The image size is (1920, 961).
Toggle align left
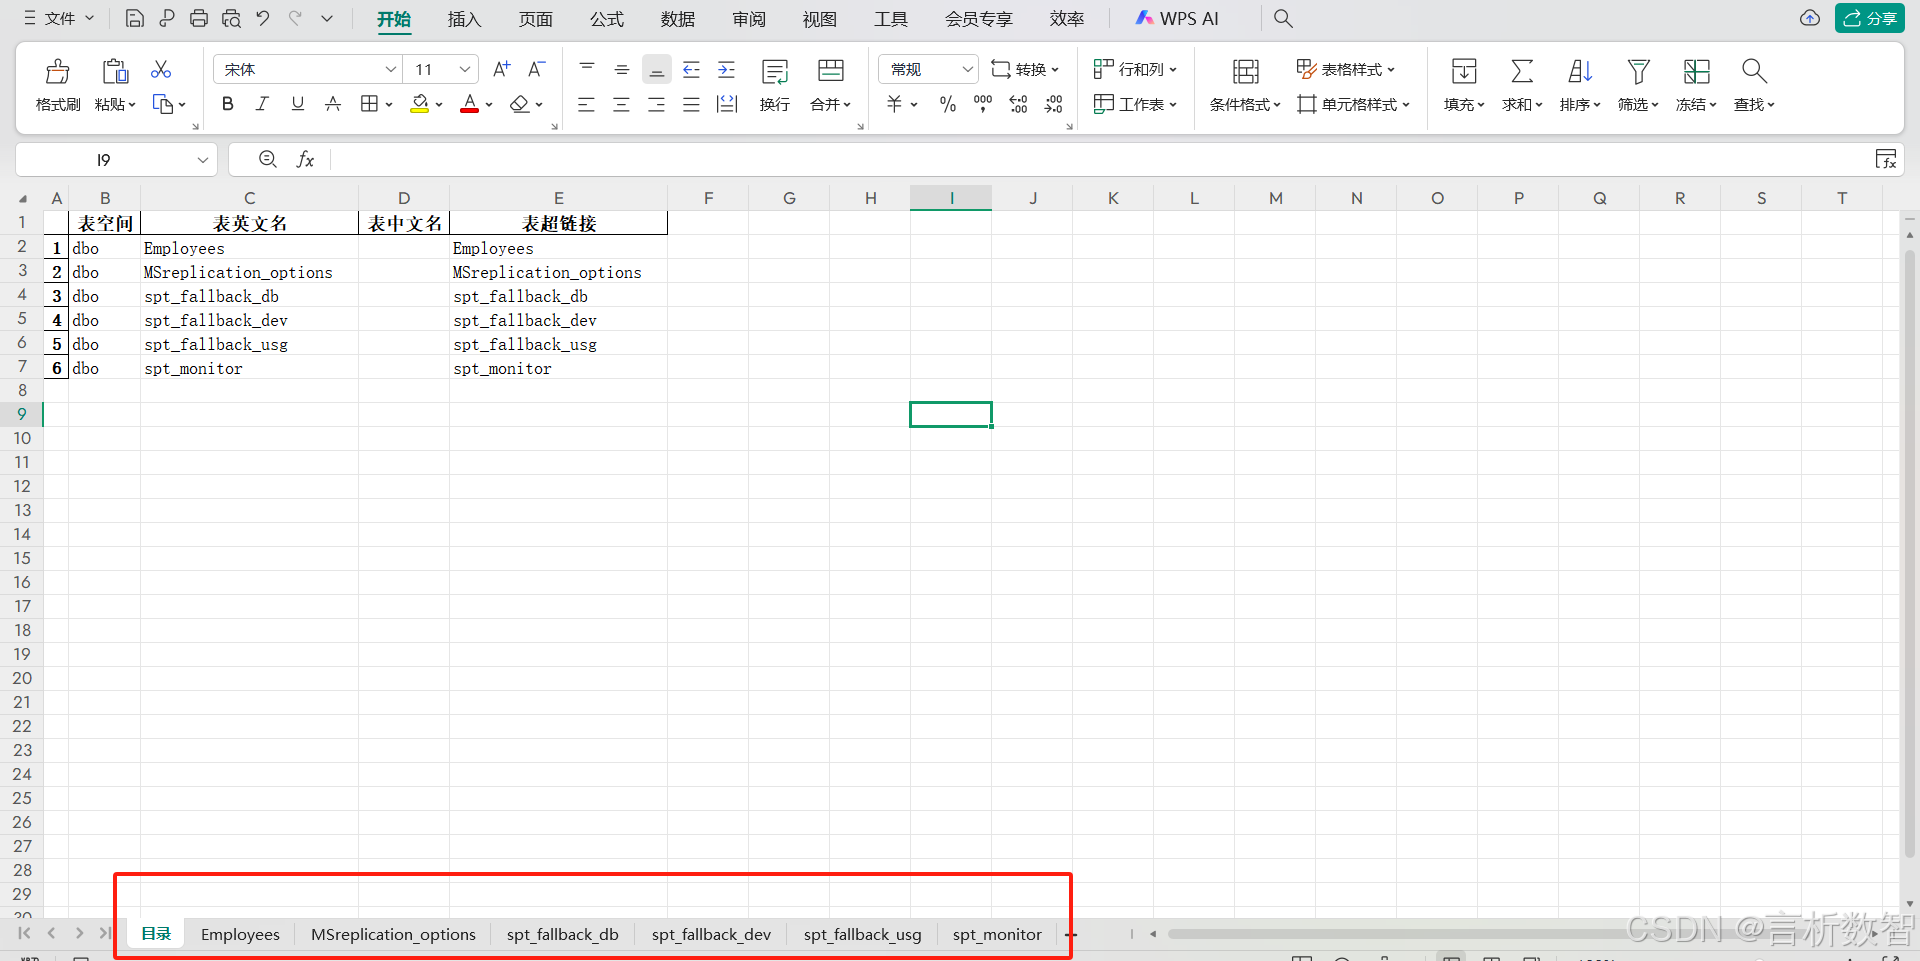tap(587, 104)
